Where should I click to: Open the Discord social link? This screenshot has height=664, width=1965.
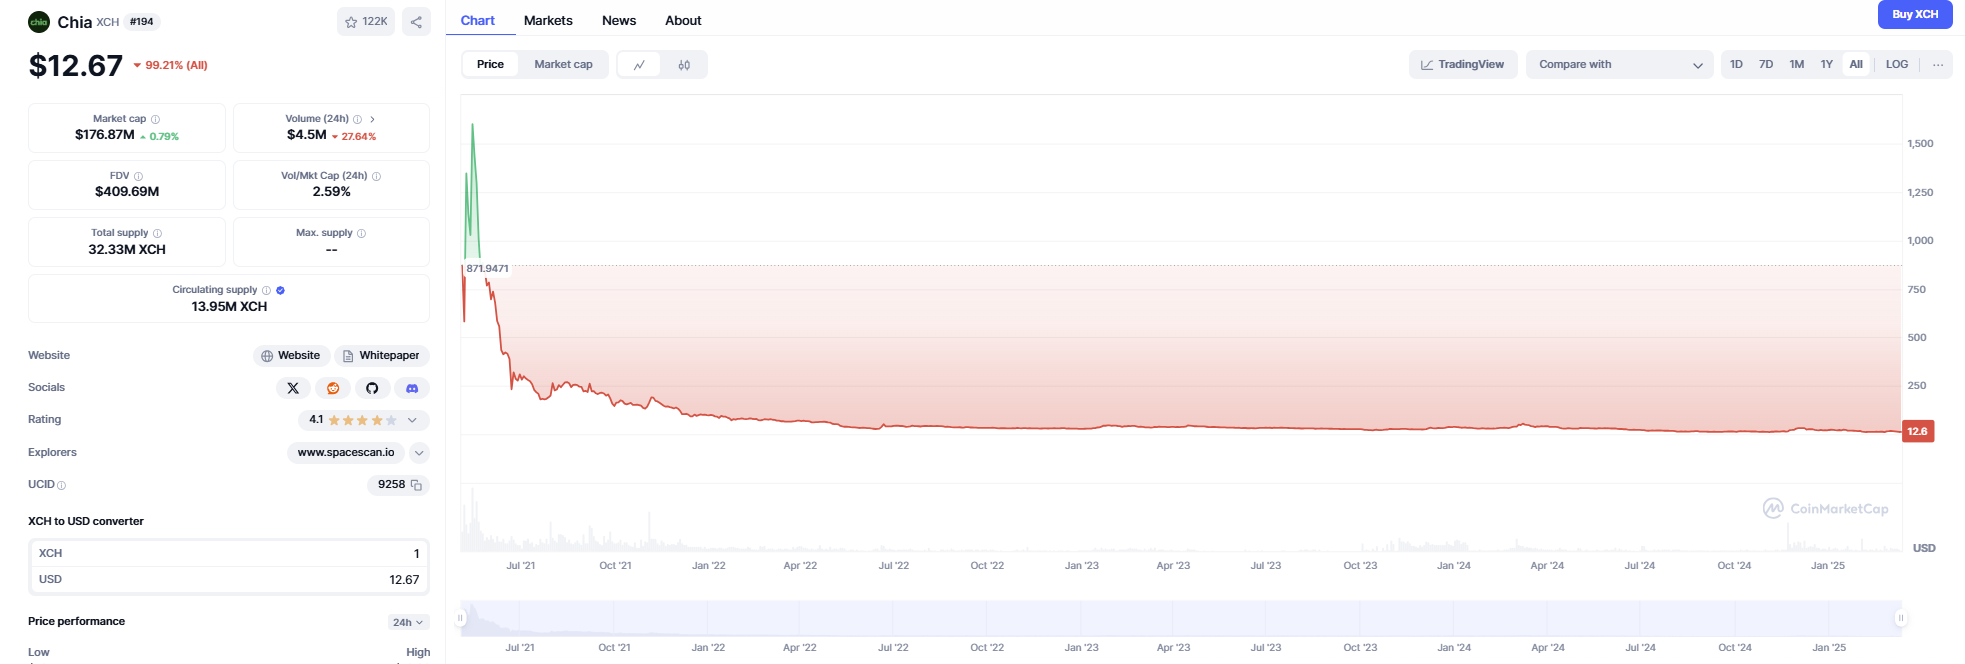[x=412, y=388]
